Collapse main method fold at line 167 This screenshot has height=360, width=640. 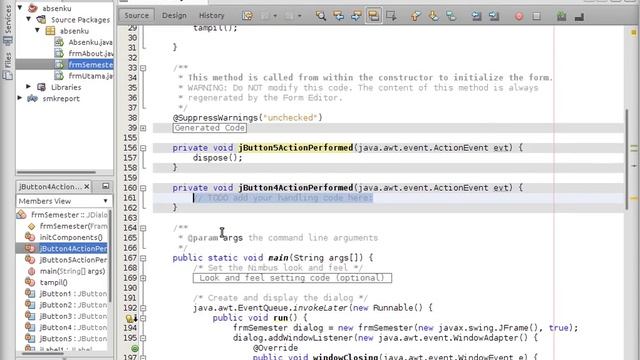pos(143,258)
